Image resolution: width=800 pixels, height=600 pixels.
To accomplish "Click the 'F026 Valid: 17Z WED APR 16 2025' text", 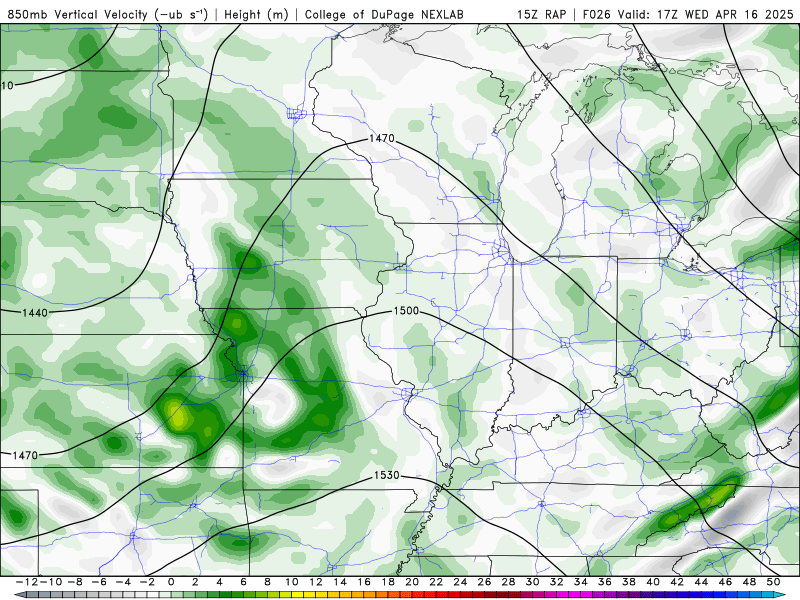I will [x=688, y=15].
